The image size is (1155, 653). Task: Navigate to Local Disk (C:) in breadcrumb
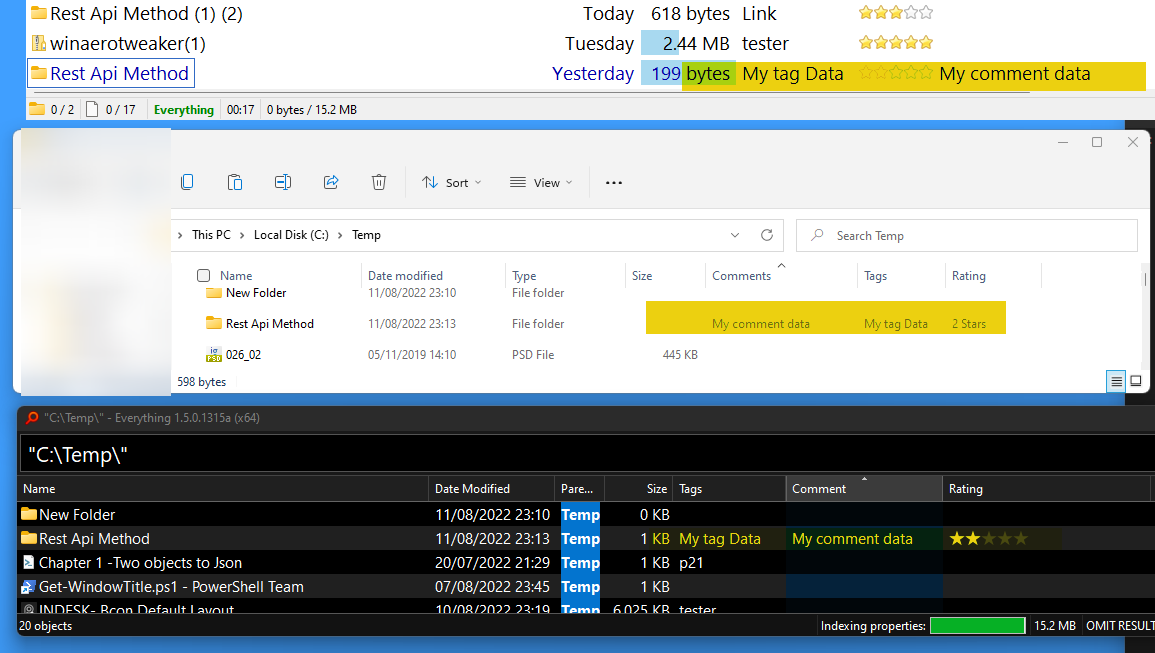[291, 235]
